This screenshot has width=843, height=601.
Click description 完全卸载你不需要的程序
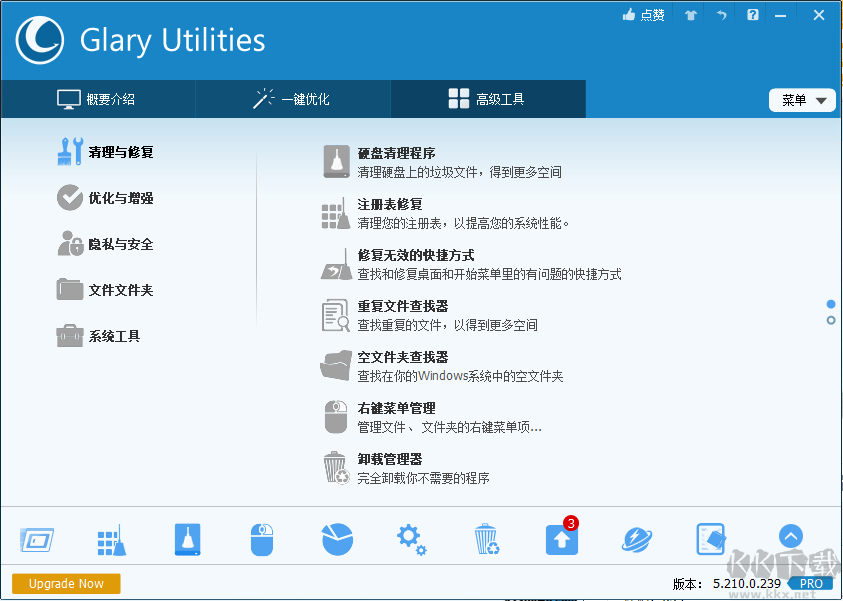tap(423, 478)
